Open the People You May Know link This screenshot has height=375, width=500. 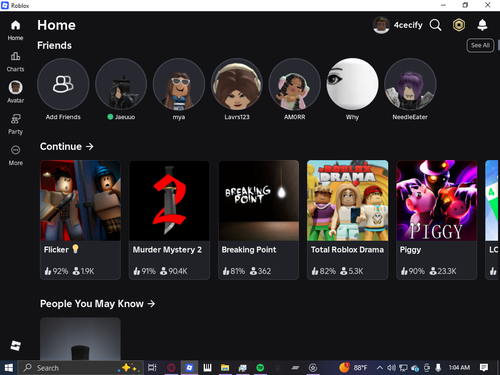pos(97,304)
